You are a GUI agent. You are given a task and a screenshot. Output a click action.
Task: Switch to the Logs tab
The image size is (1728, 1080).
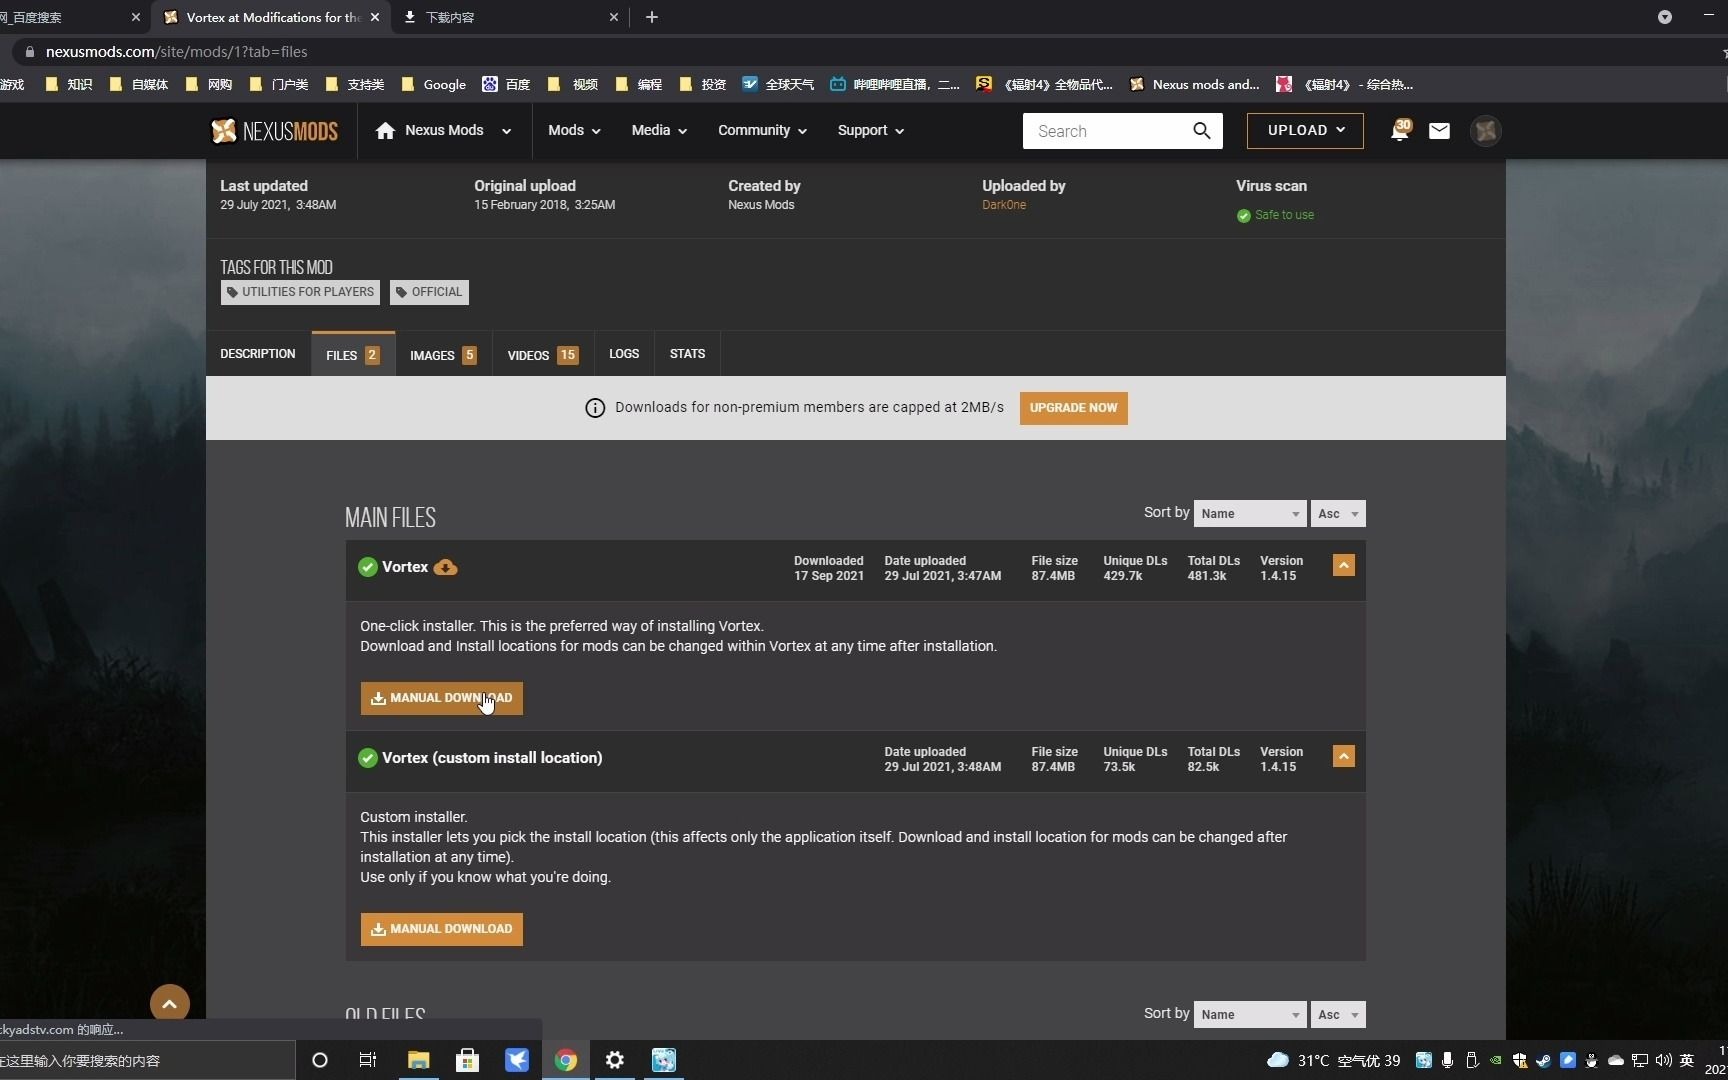point(624,354)
